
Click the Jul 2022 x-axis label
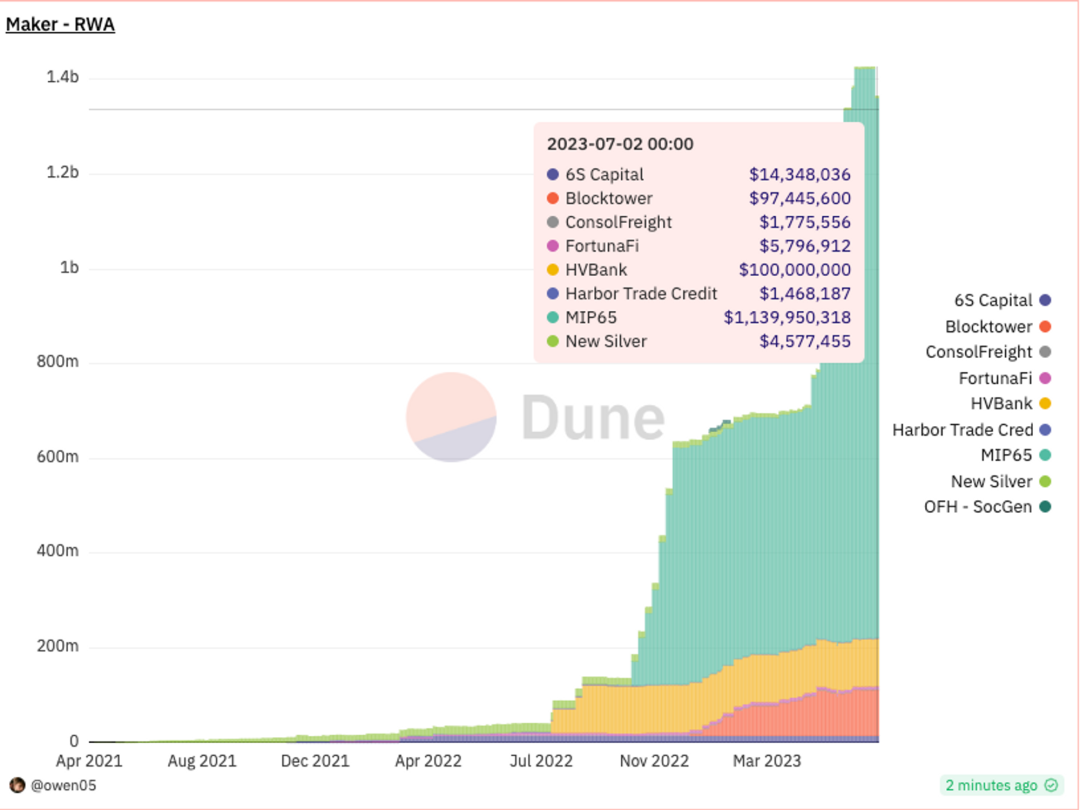[x=541, y=761]
